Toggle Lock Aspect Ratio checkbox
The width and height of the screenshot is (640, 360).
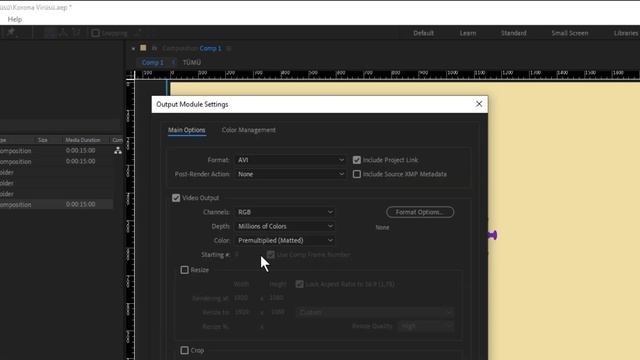pyautogui.click(x=300, y=284)
